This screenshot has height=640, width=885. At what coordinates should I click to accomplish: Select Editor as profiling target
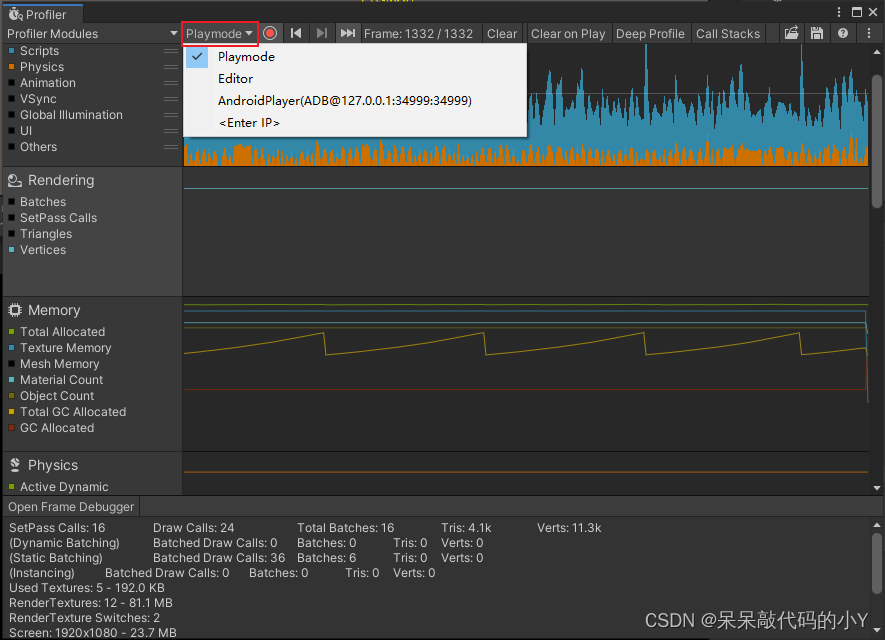355,78
